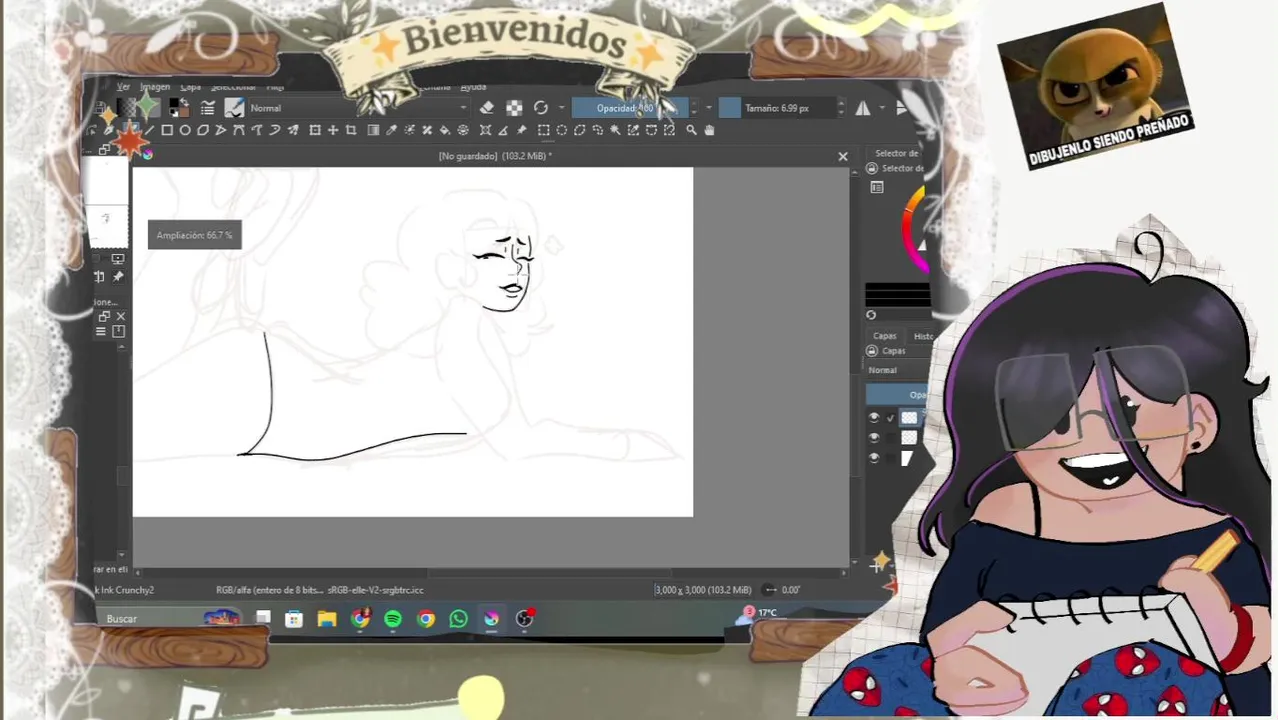Open the Ver menu

point(123,87)
